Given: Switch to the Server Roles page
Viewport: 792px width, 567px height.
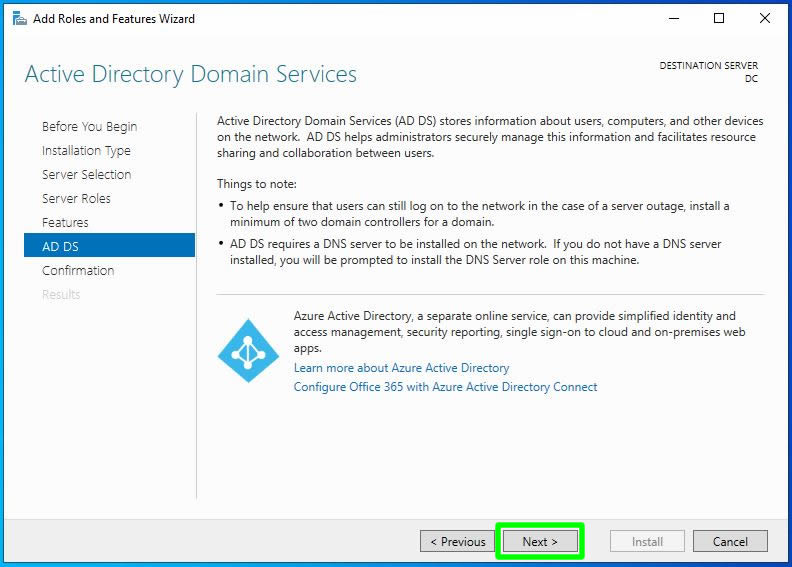Looking at the screenshot, I should coord(76,199).
